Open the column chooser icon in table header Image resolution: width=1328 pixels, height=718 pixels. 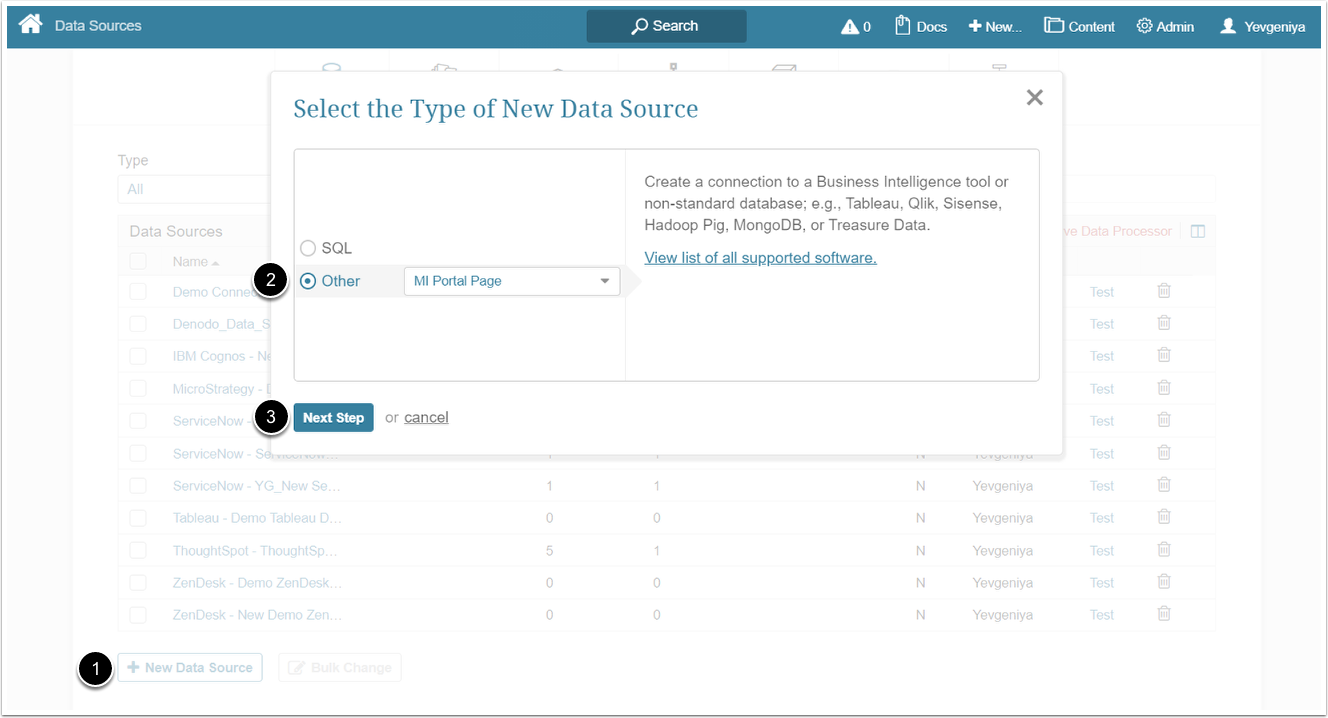point(1197,231)
